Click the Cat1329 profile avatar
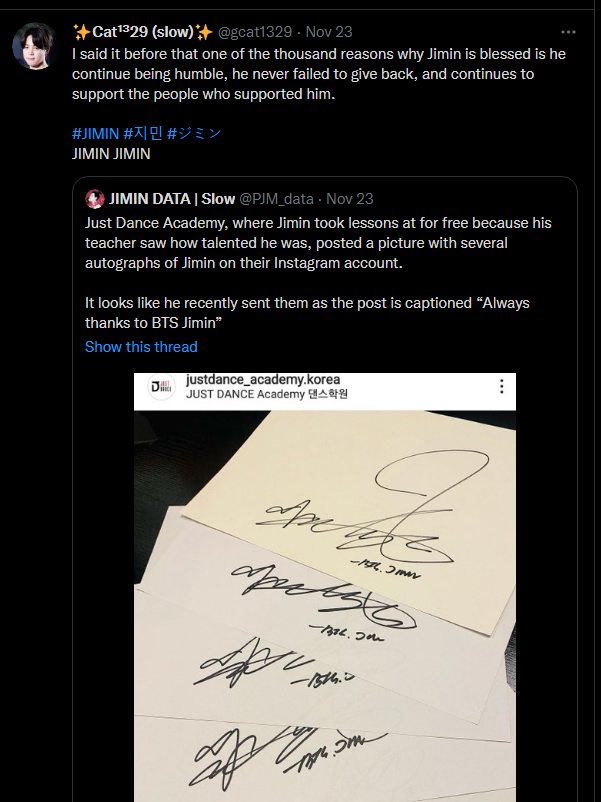 pyautogui.click(x=35, y=46)
